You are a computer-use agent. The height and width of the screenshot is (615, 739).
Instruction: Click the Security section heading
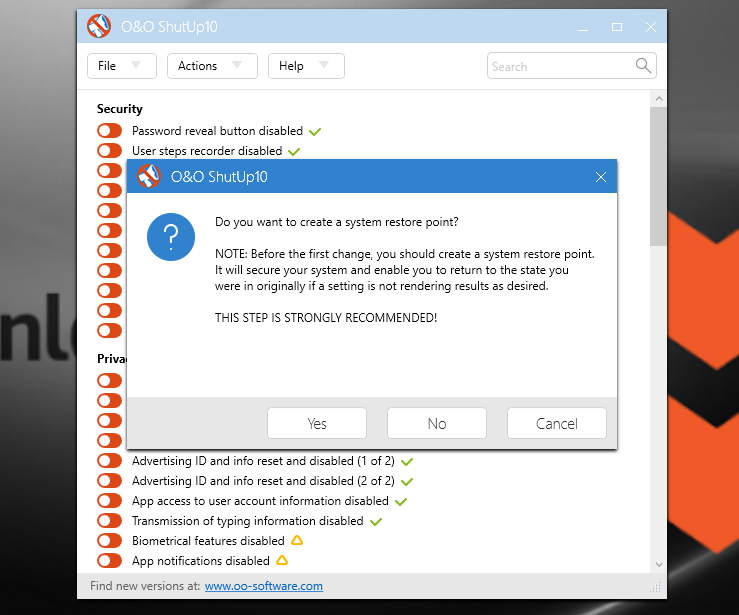coord(120,109)
